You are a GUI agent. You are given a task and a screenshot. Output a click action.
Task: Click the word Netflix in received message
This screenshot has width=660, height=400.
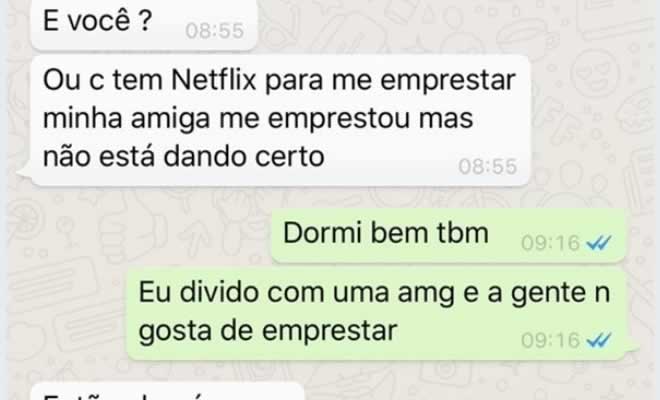click(x=214, y=80)
